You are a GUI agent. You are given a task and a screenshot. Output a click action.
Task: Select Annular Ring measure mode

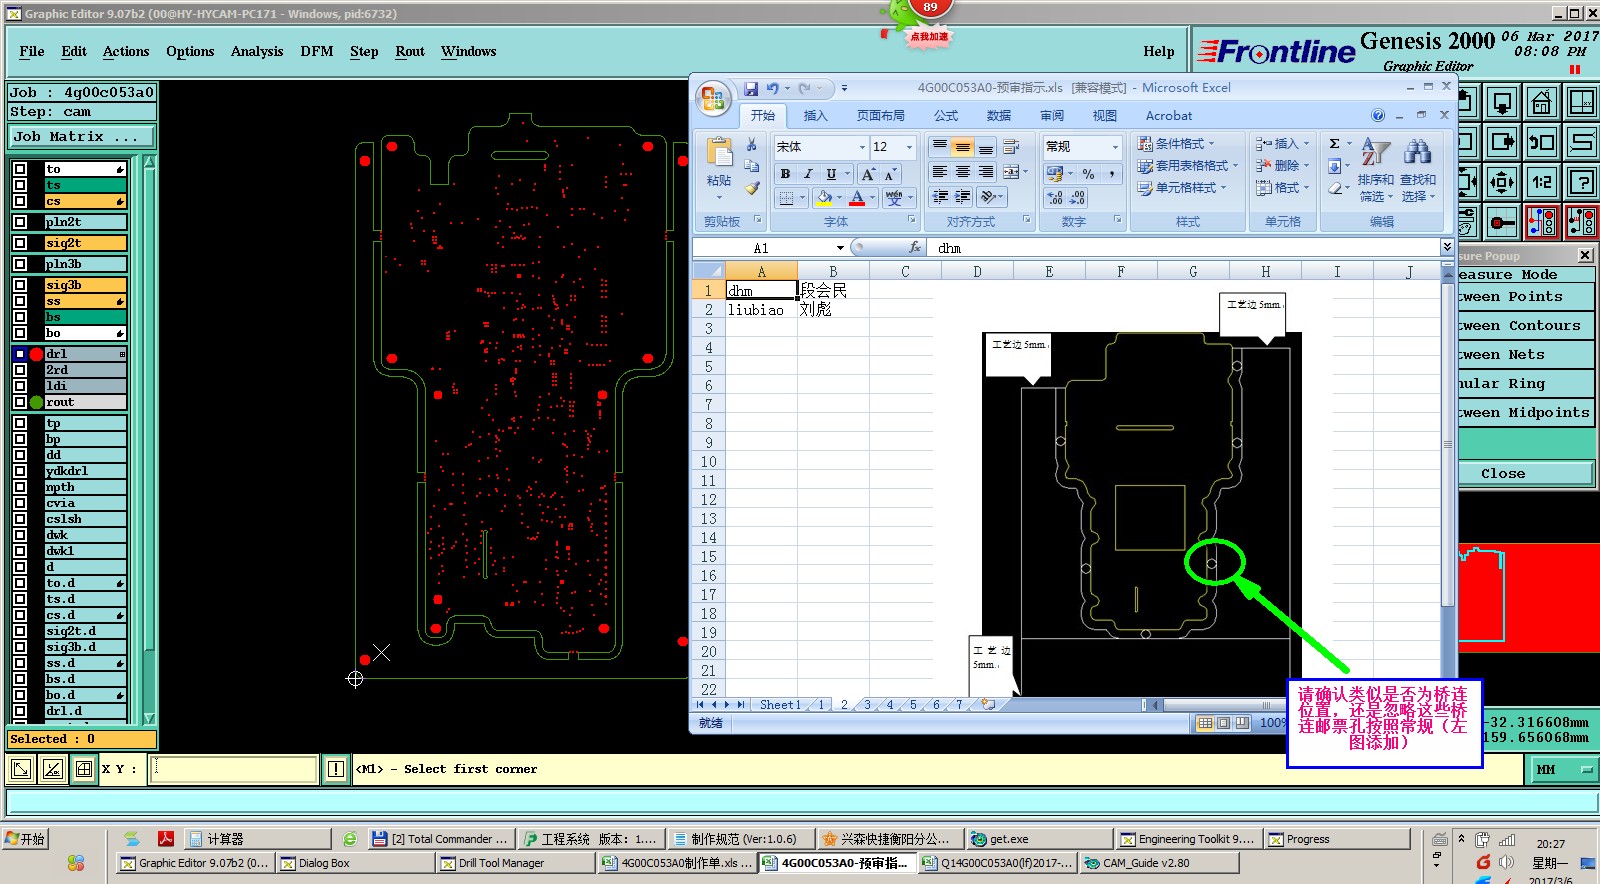[x=1526, y=384]
